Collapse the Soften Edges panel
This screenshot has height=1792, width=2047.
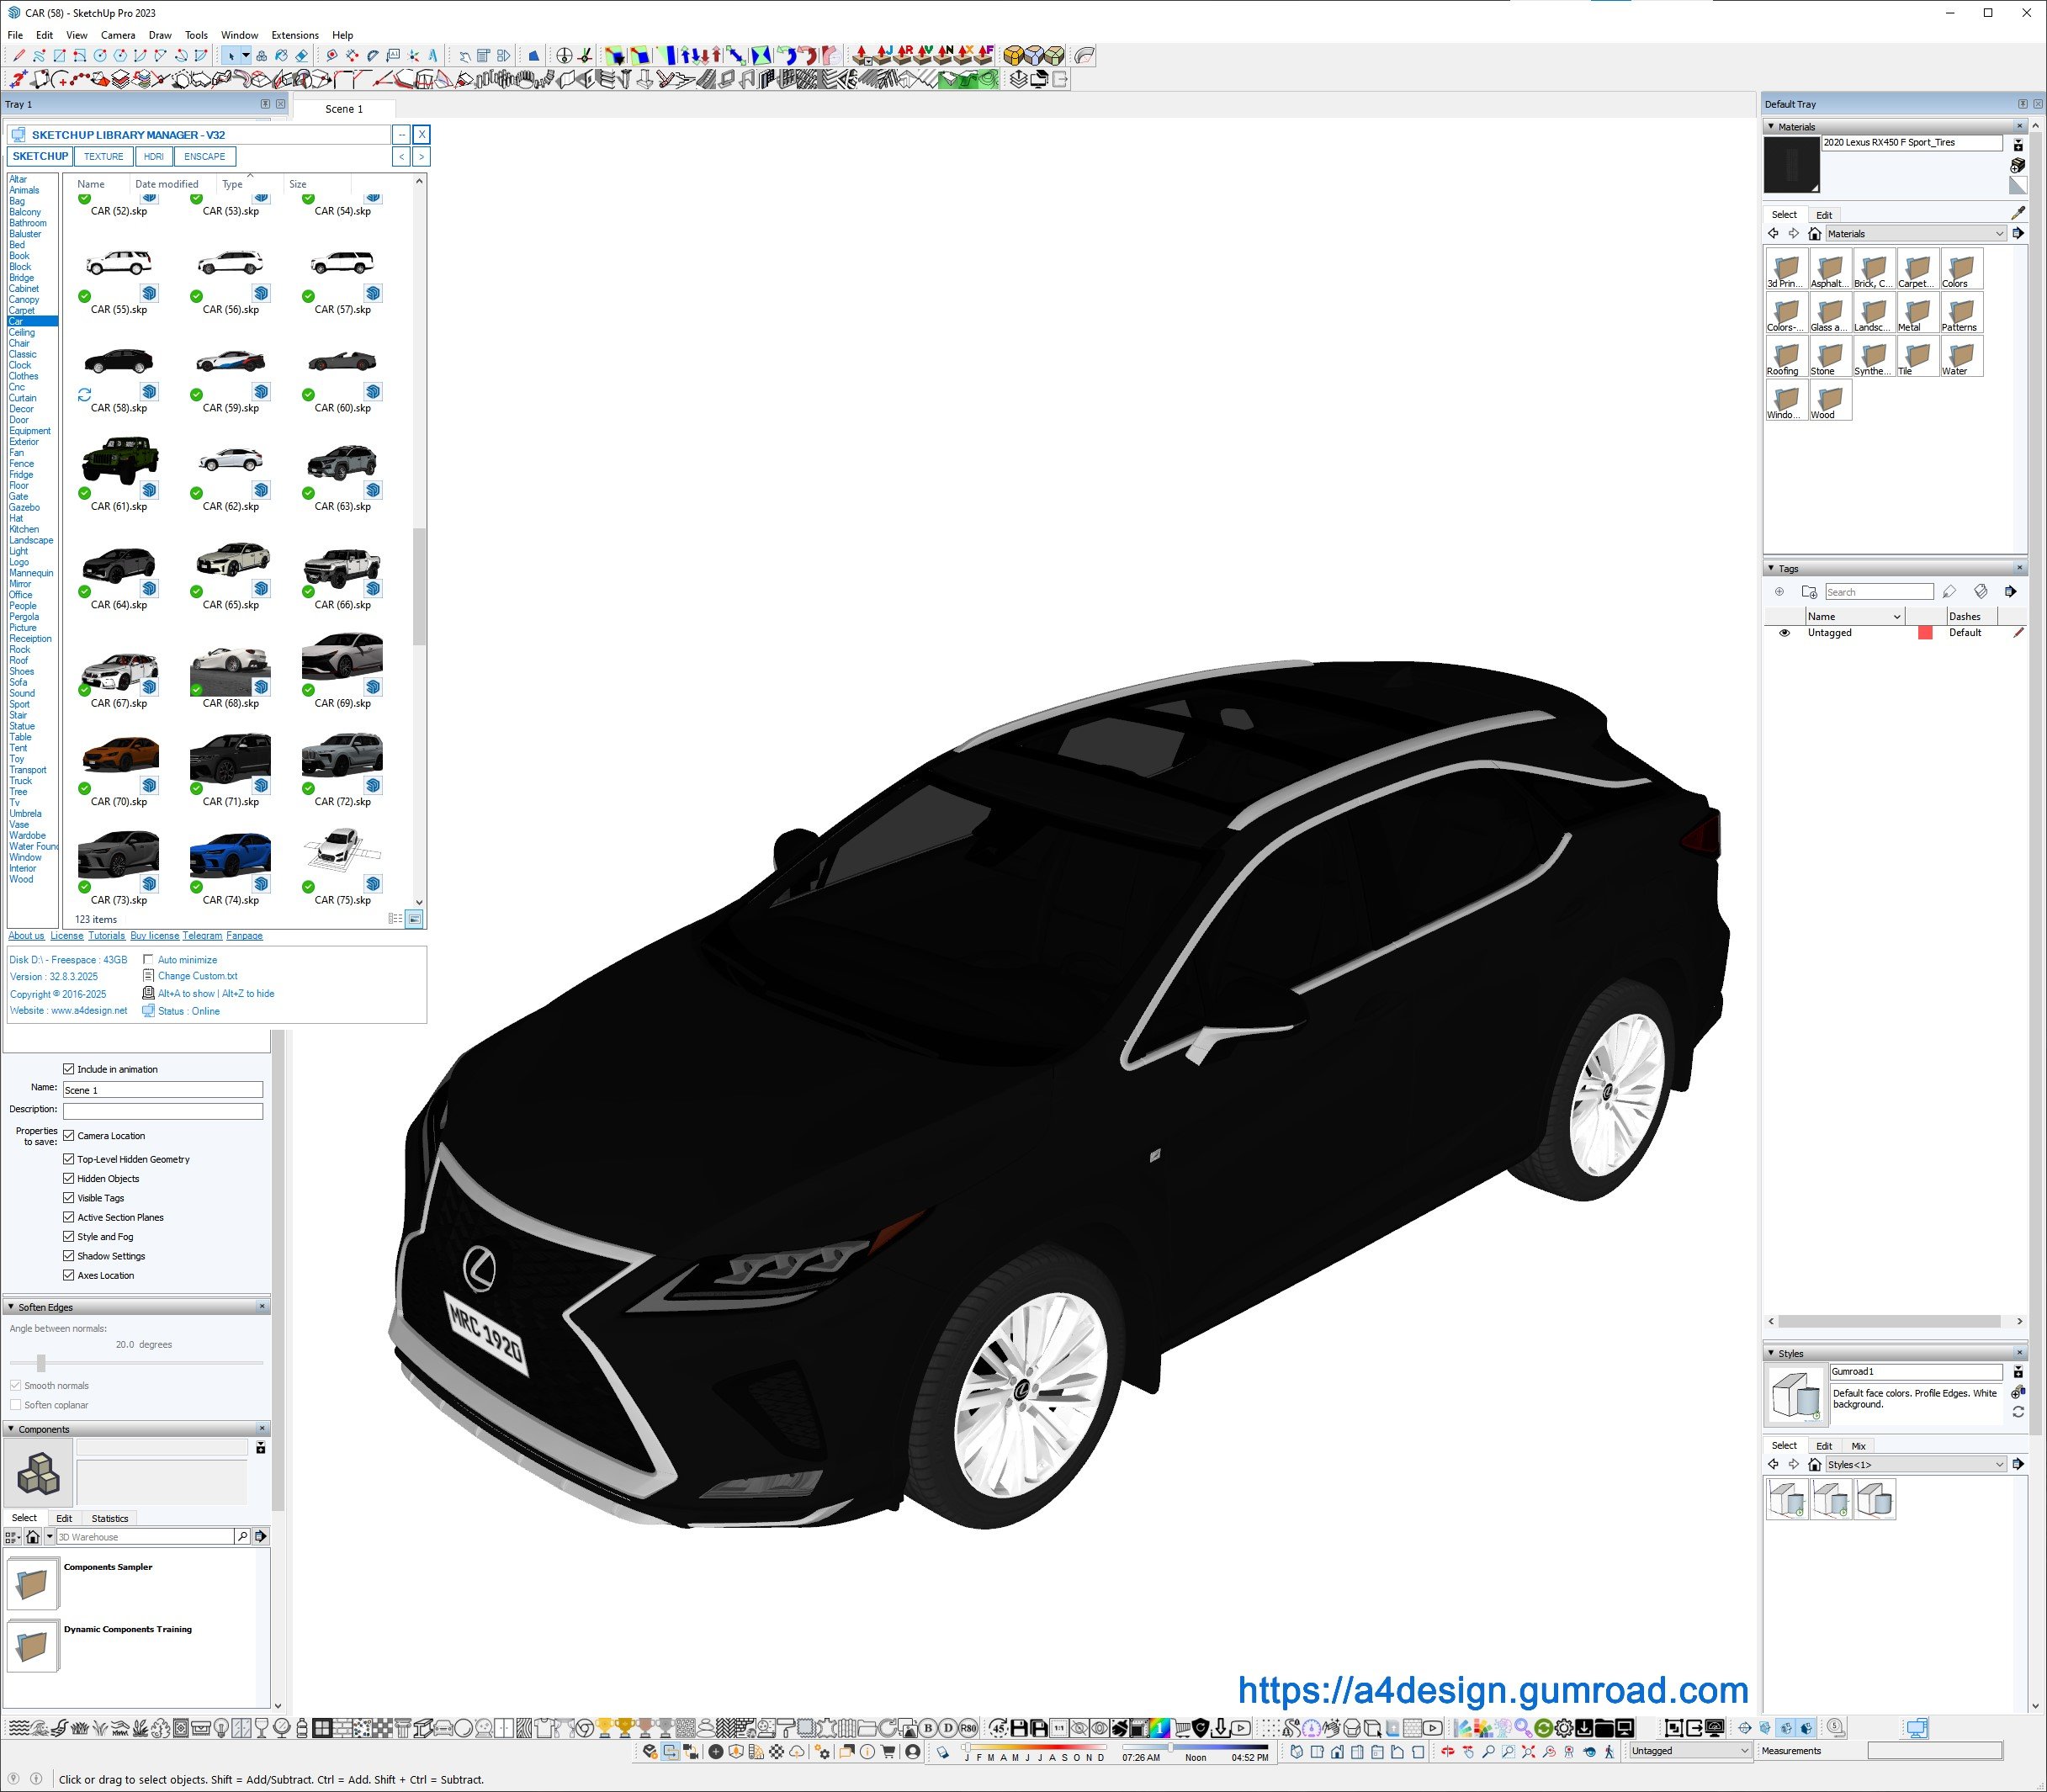coord(11,1307)
